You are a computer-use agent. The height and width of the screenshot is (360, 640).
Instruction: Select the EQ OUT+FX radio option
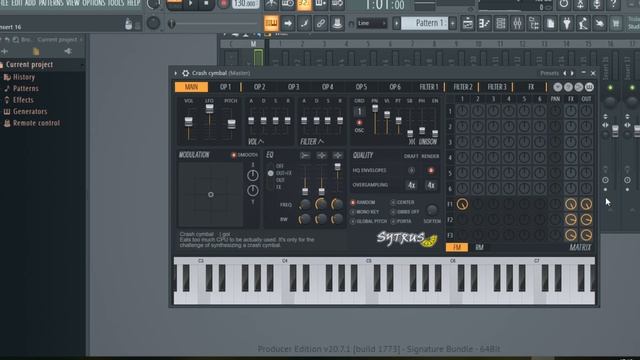point(271,173)
